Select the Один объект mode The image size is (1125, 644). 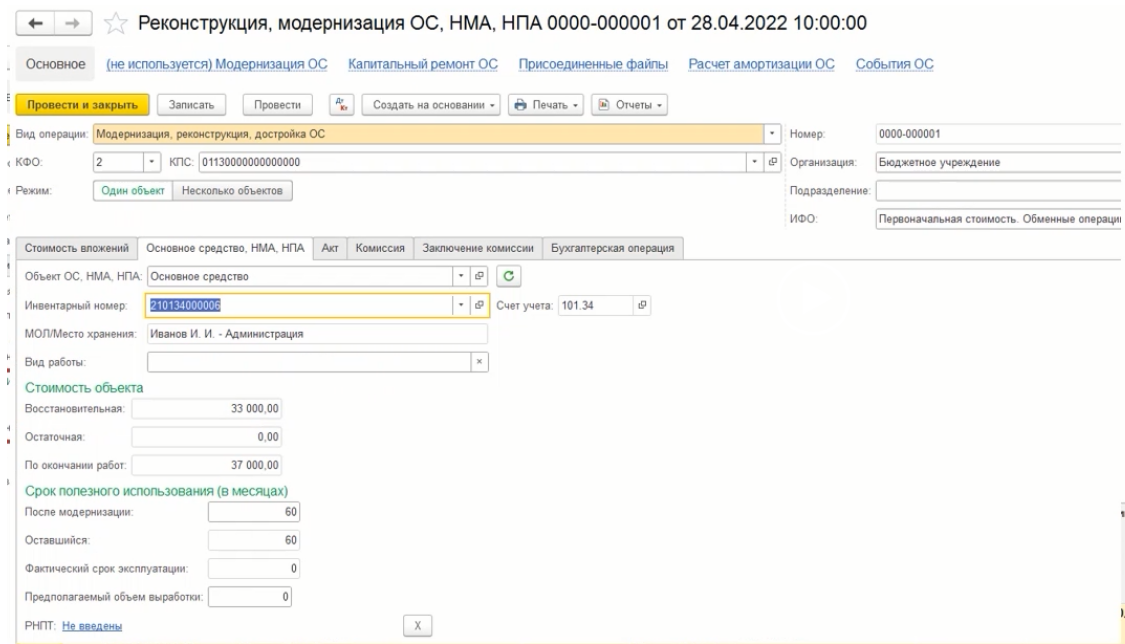click(132, 190)
